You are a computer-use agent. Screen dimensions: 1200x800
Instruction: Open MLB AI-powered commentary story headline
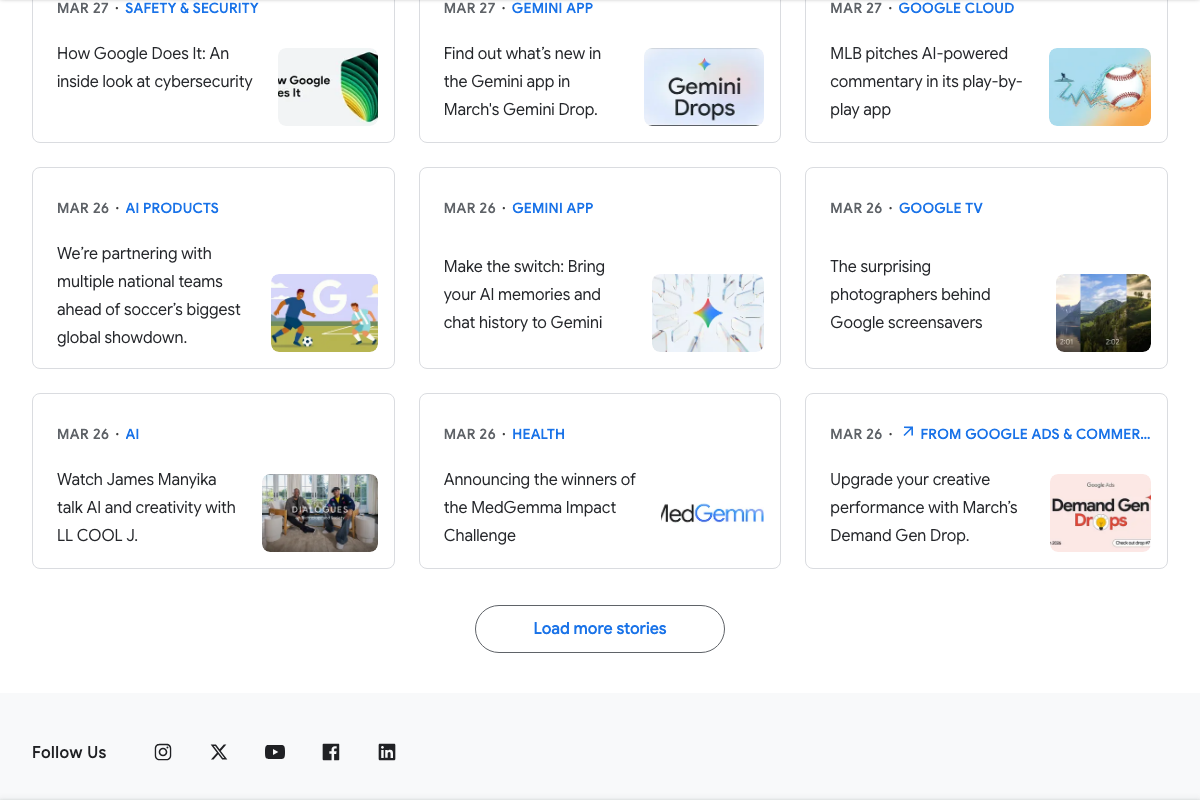pos(926,81)
